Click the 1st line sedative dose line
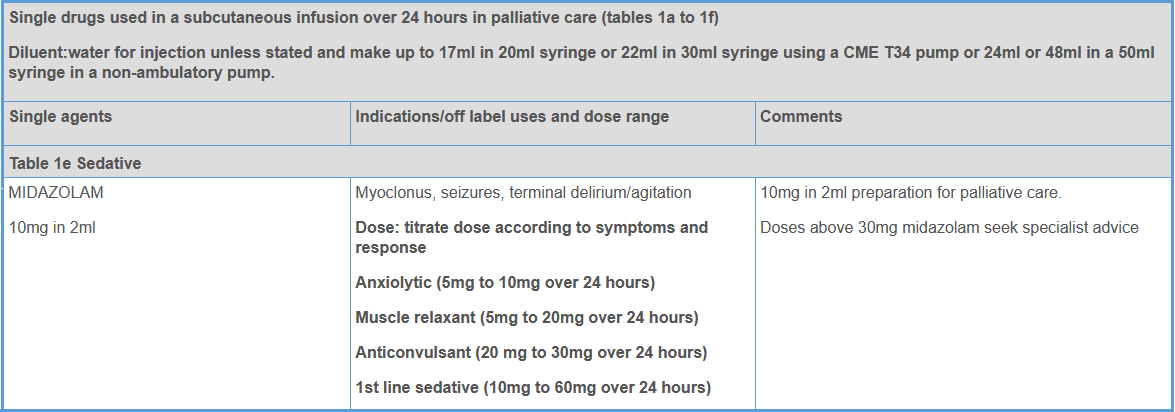The width and height of the screenshot is (1175, 412). point(533,388)
